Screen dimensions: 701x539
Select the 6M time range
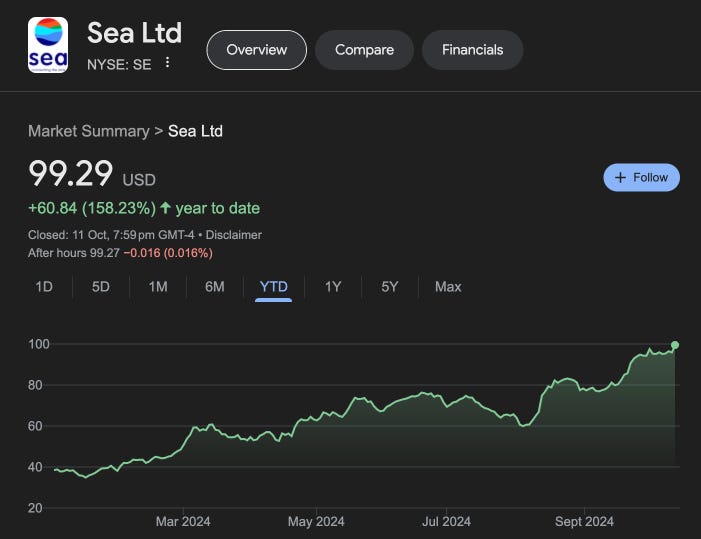pyautogui.click(x=215, y=287)
